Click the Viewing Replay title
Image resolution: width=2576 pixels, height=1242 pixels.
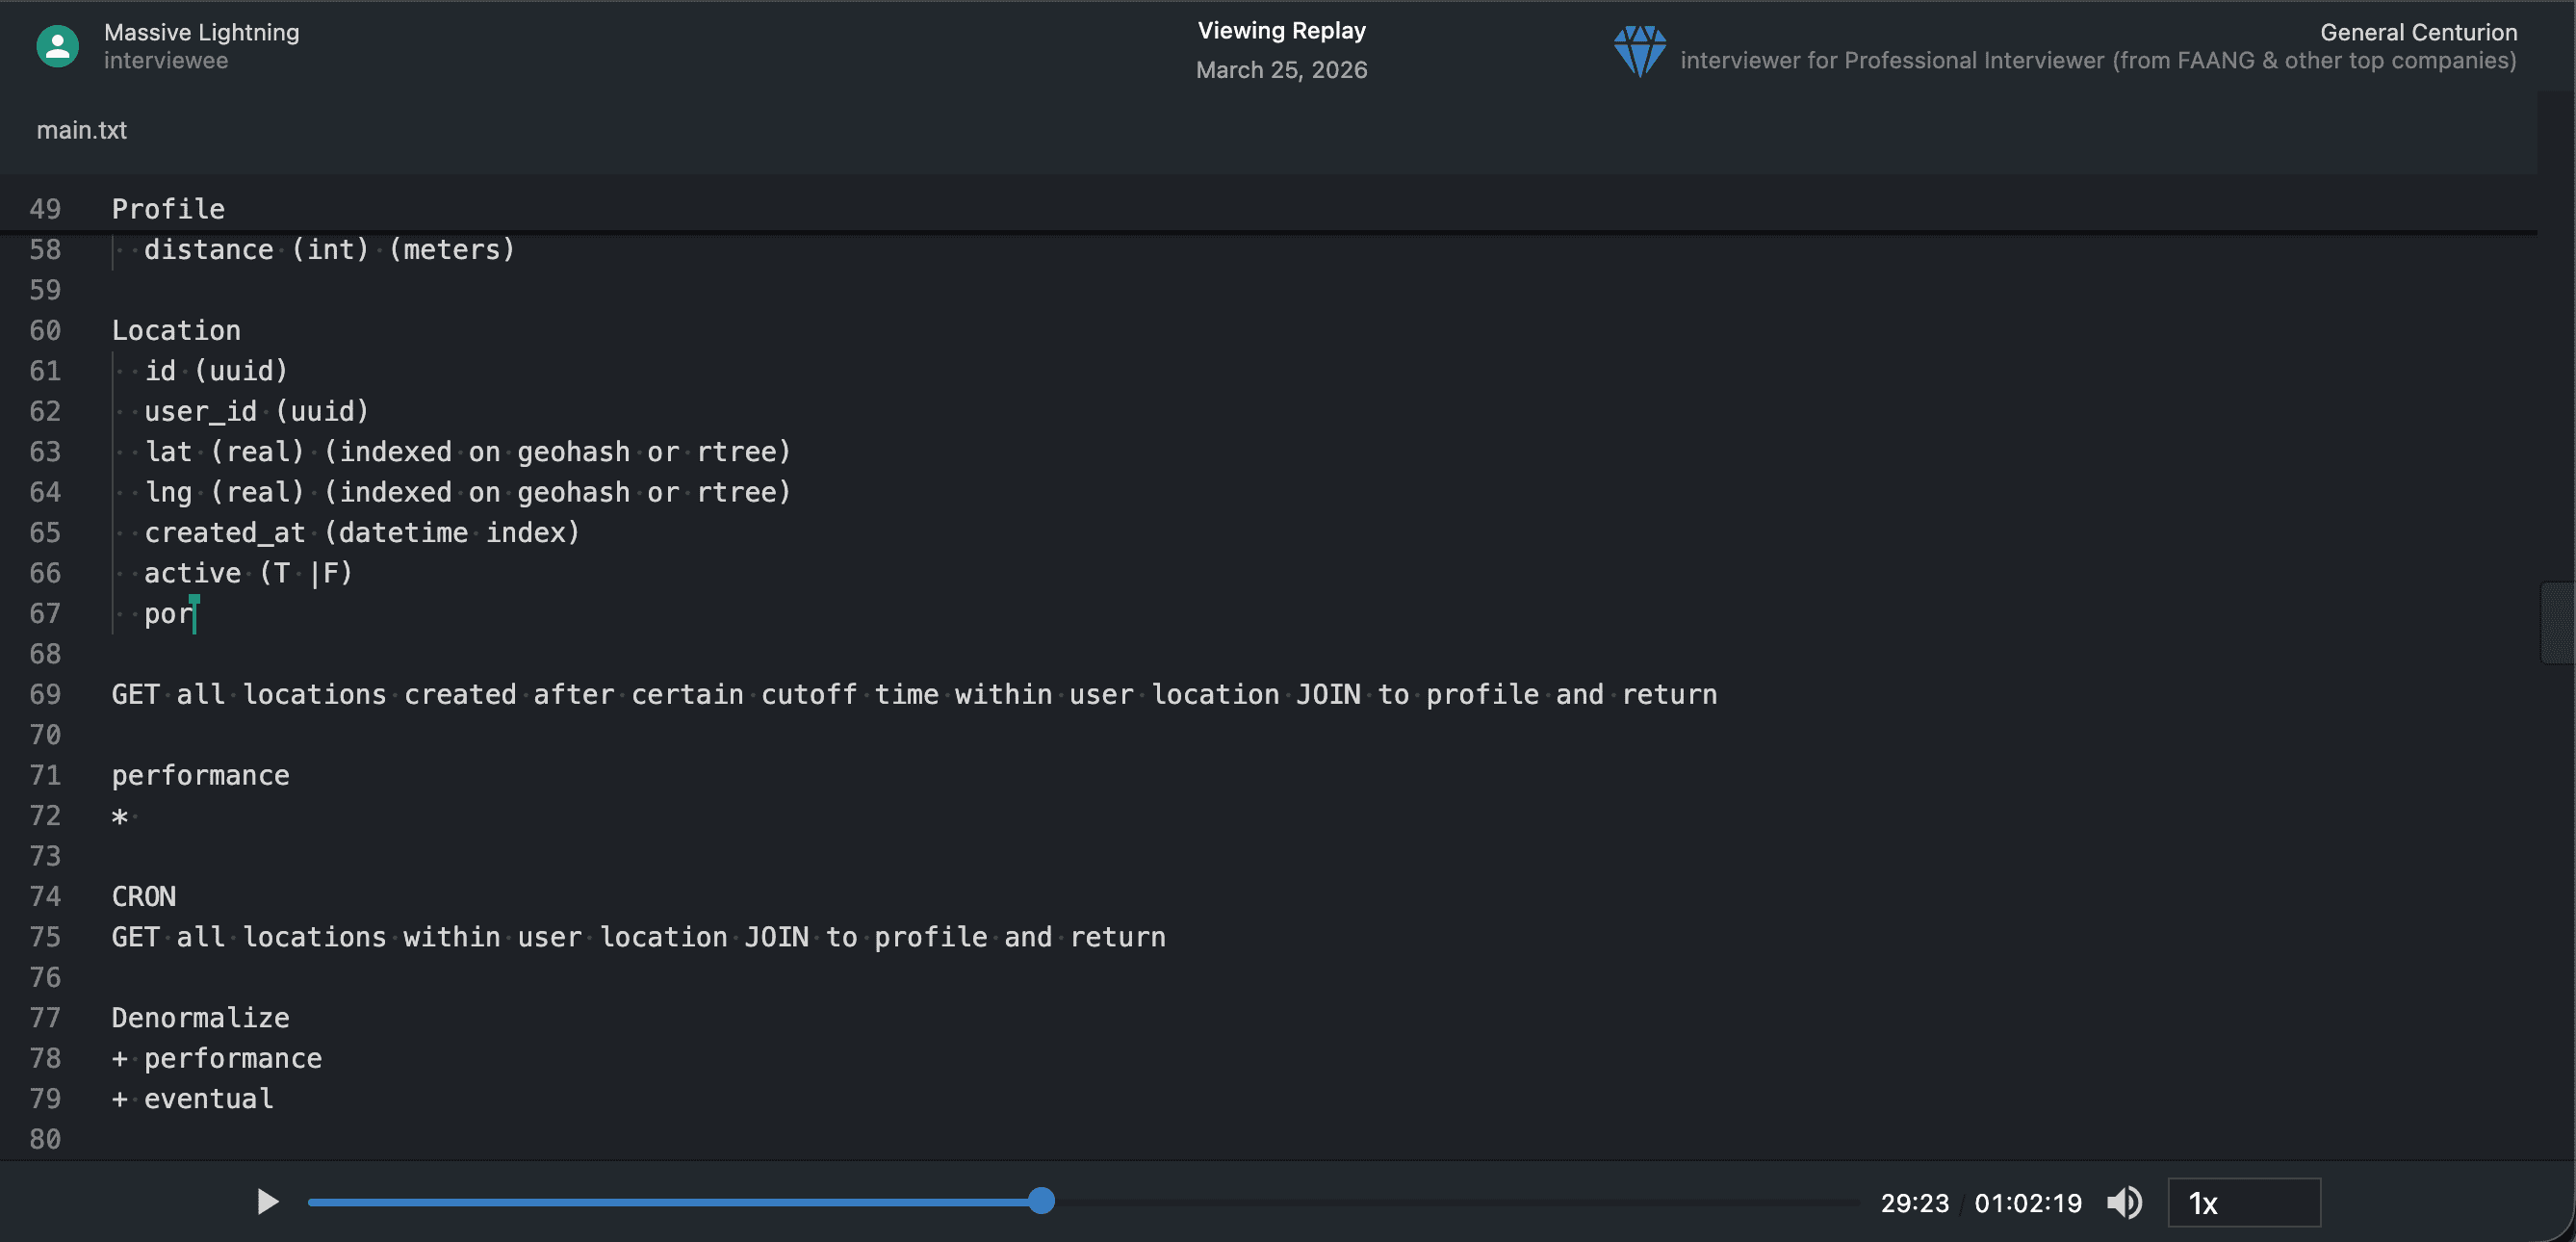pos(1281,30)
